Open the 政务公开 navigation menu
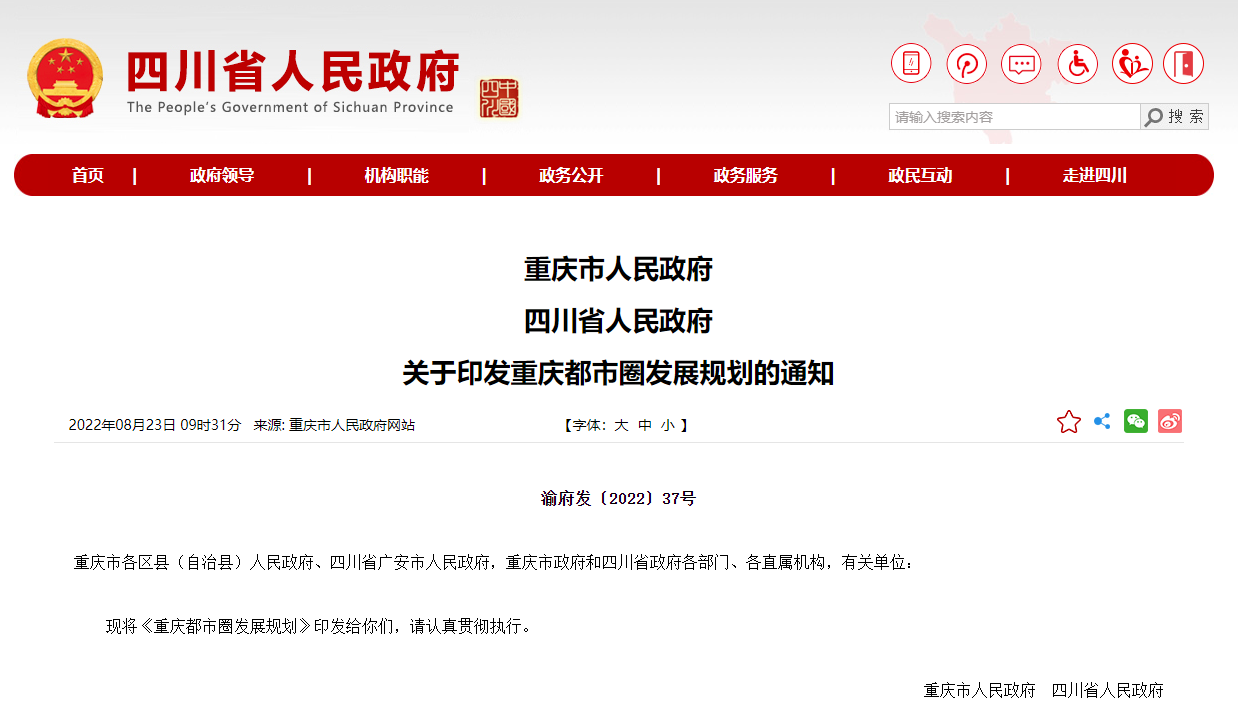This screenshot has height=728, width=1238. point(571,176)
